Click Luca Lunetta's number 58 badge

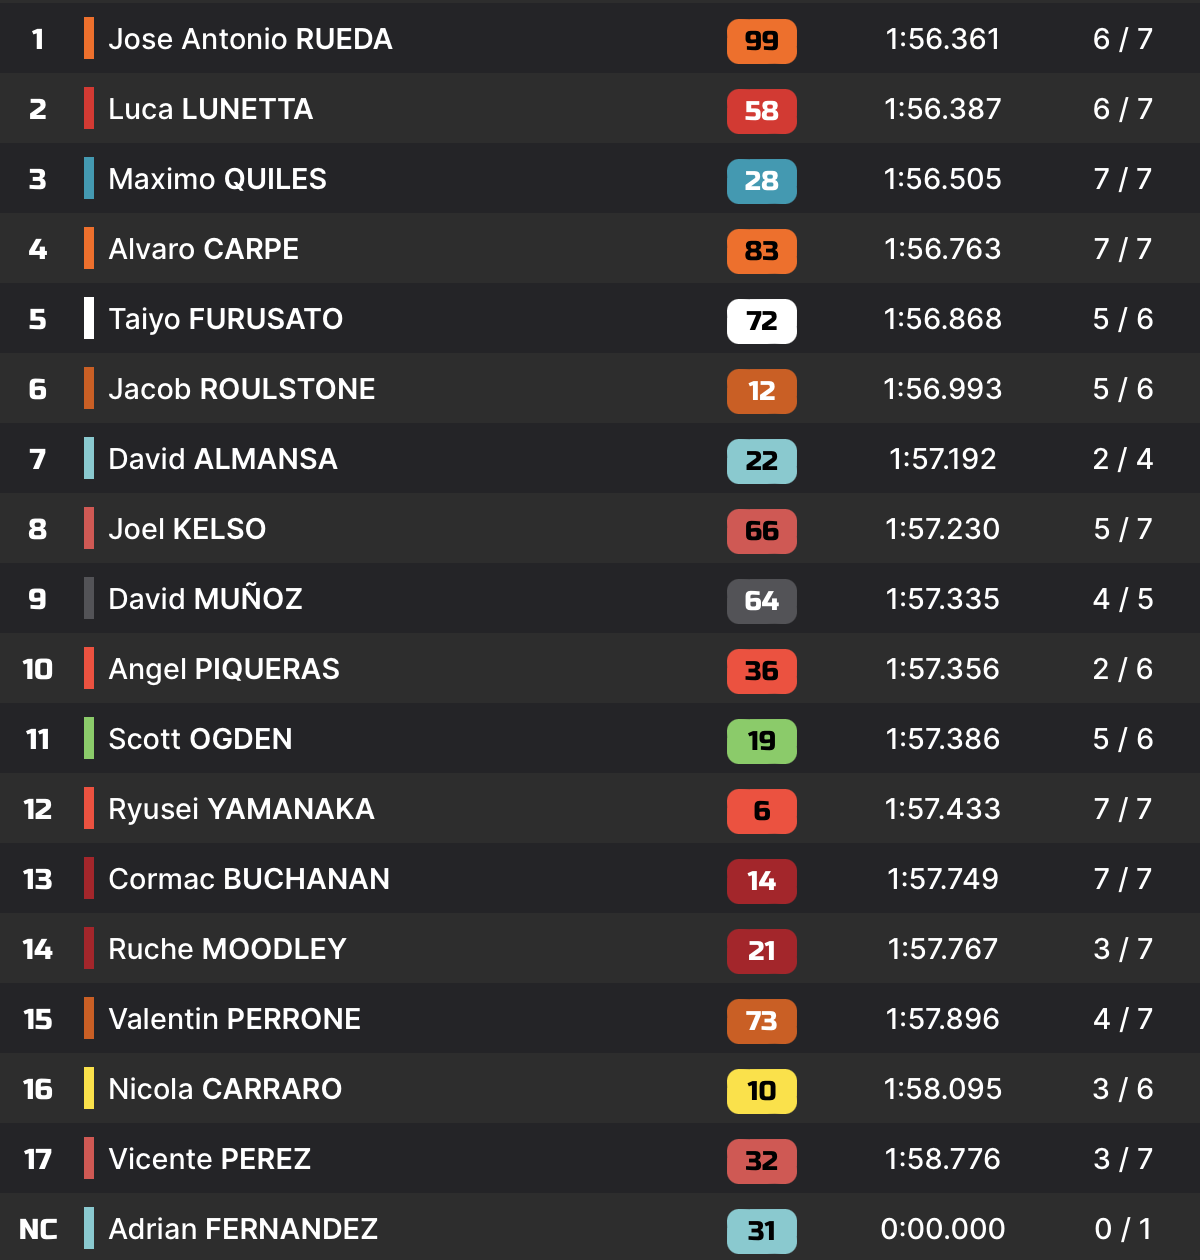click(761, 111)
